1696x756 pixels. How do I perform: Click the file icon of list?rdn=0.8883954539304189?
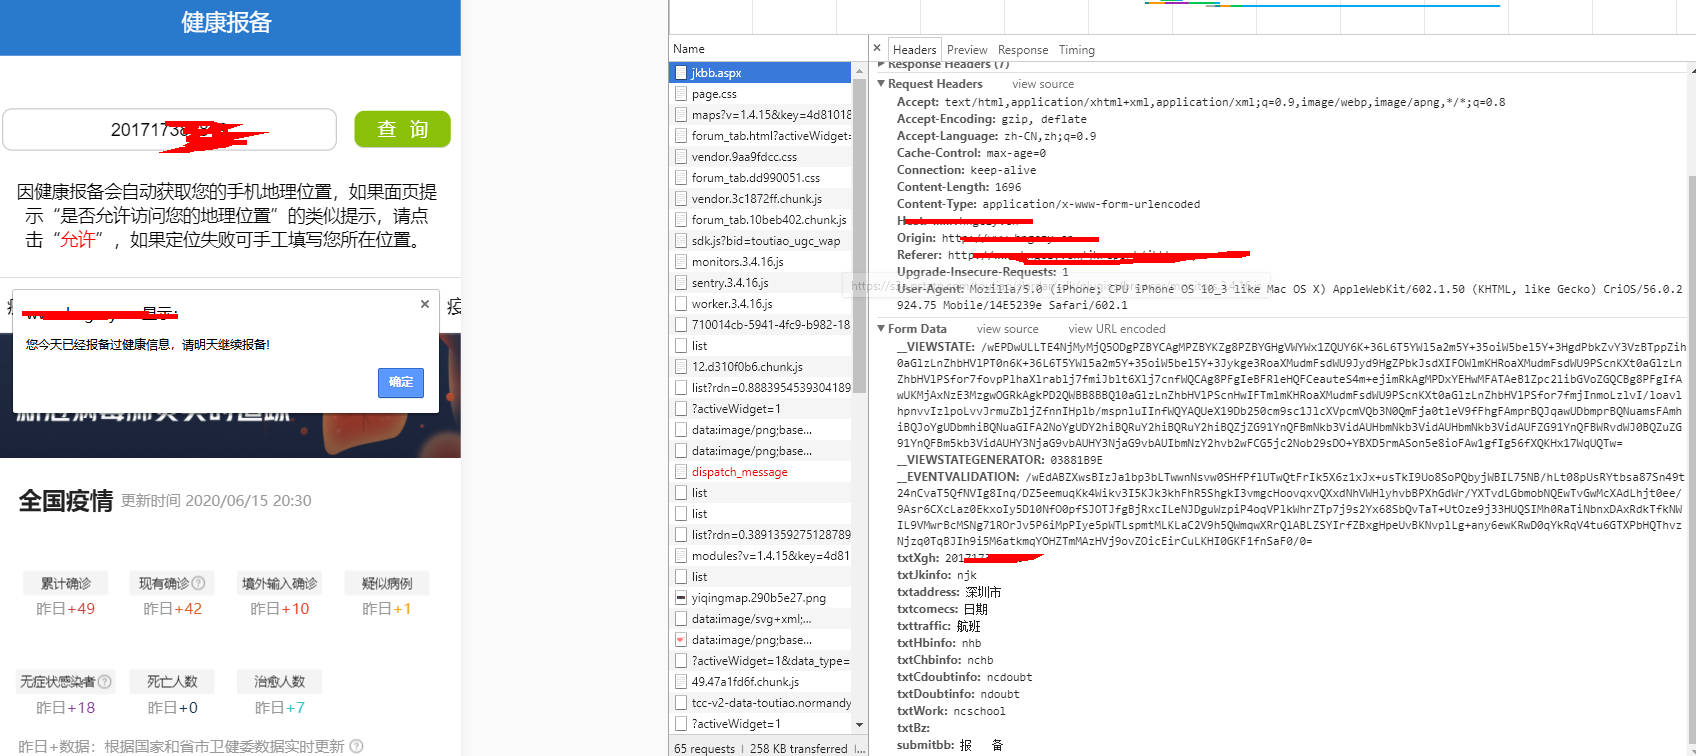click(x=681, y=388)
